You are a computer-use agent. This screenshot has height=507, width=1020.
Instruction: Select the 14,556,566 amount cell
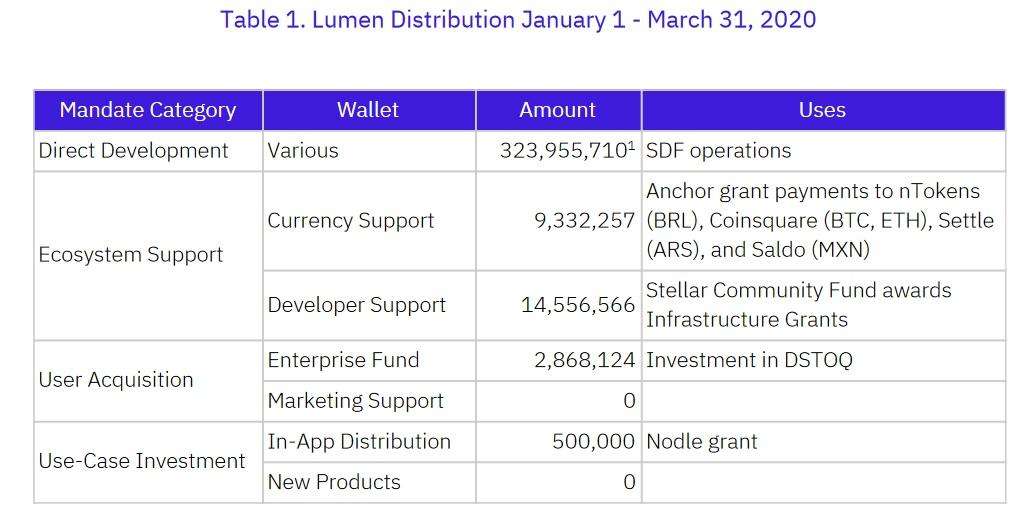coord(577,305)
